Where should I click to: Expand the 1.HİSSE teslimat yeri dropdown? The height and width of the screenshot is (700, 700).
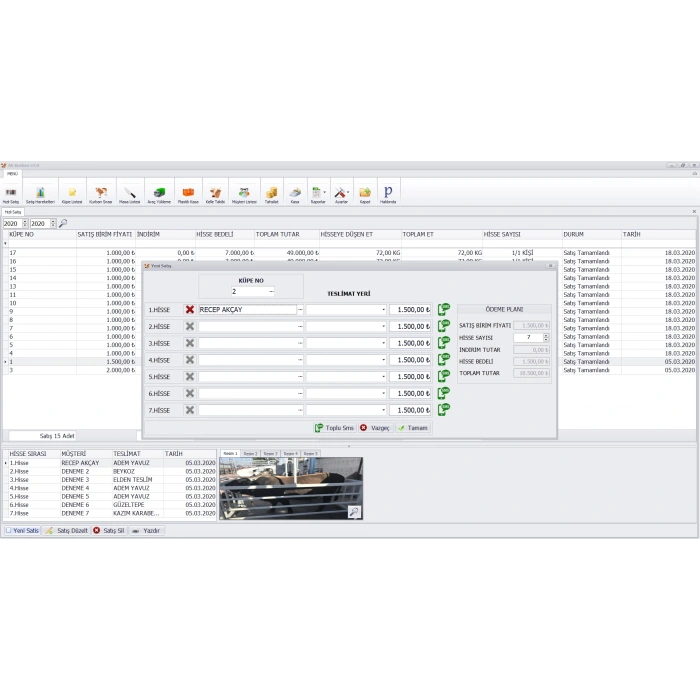tap(383, 310)
